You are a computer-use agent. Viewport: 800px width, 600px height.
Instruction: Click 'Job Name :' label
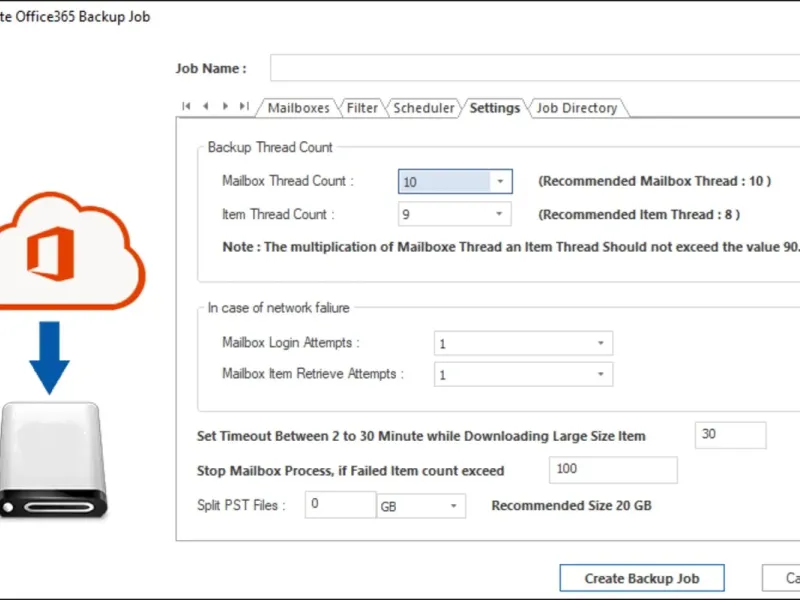pos(211,68)
